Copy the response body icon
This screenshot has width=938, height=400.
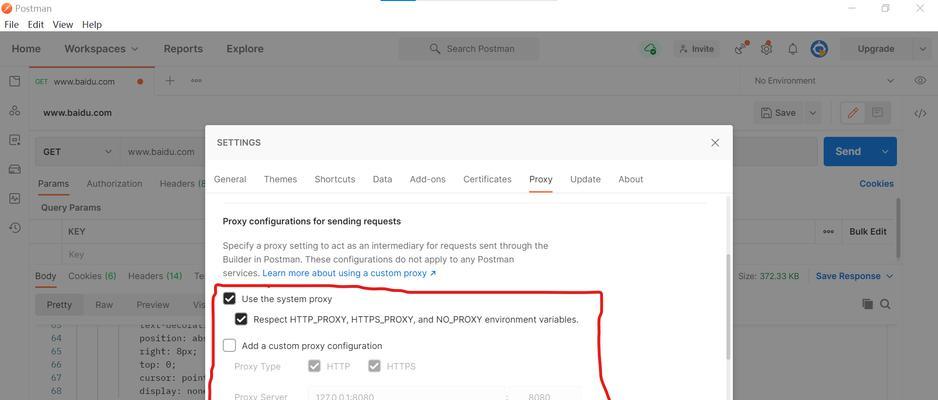tap(867, 304)
